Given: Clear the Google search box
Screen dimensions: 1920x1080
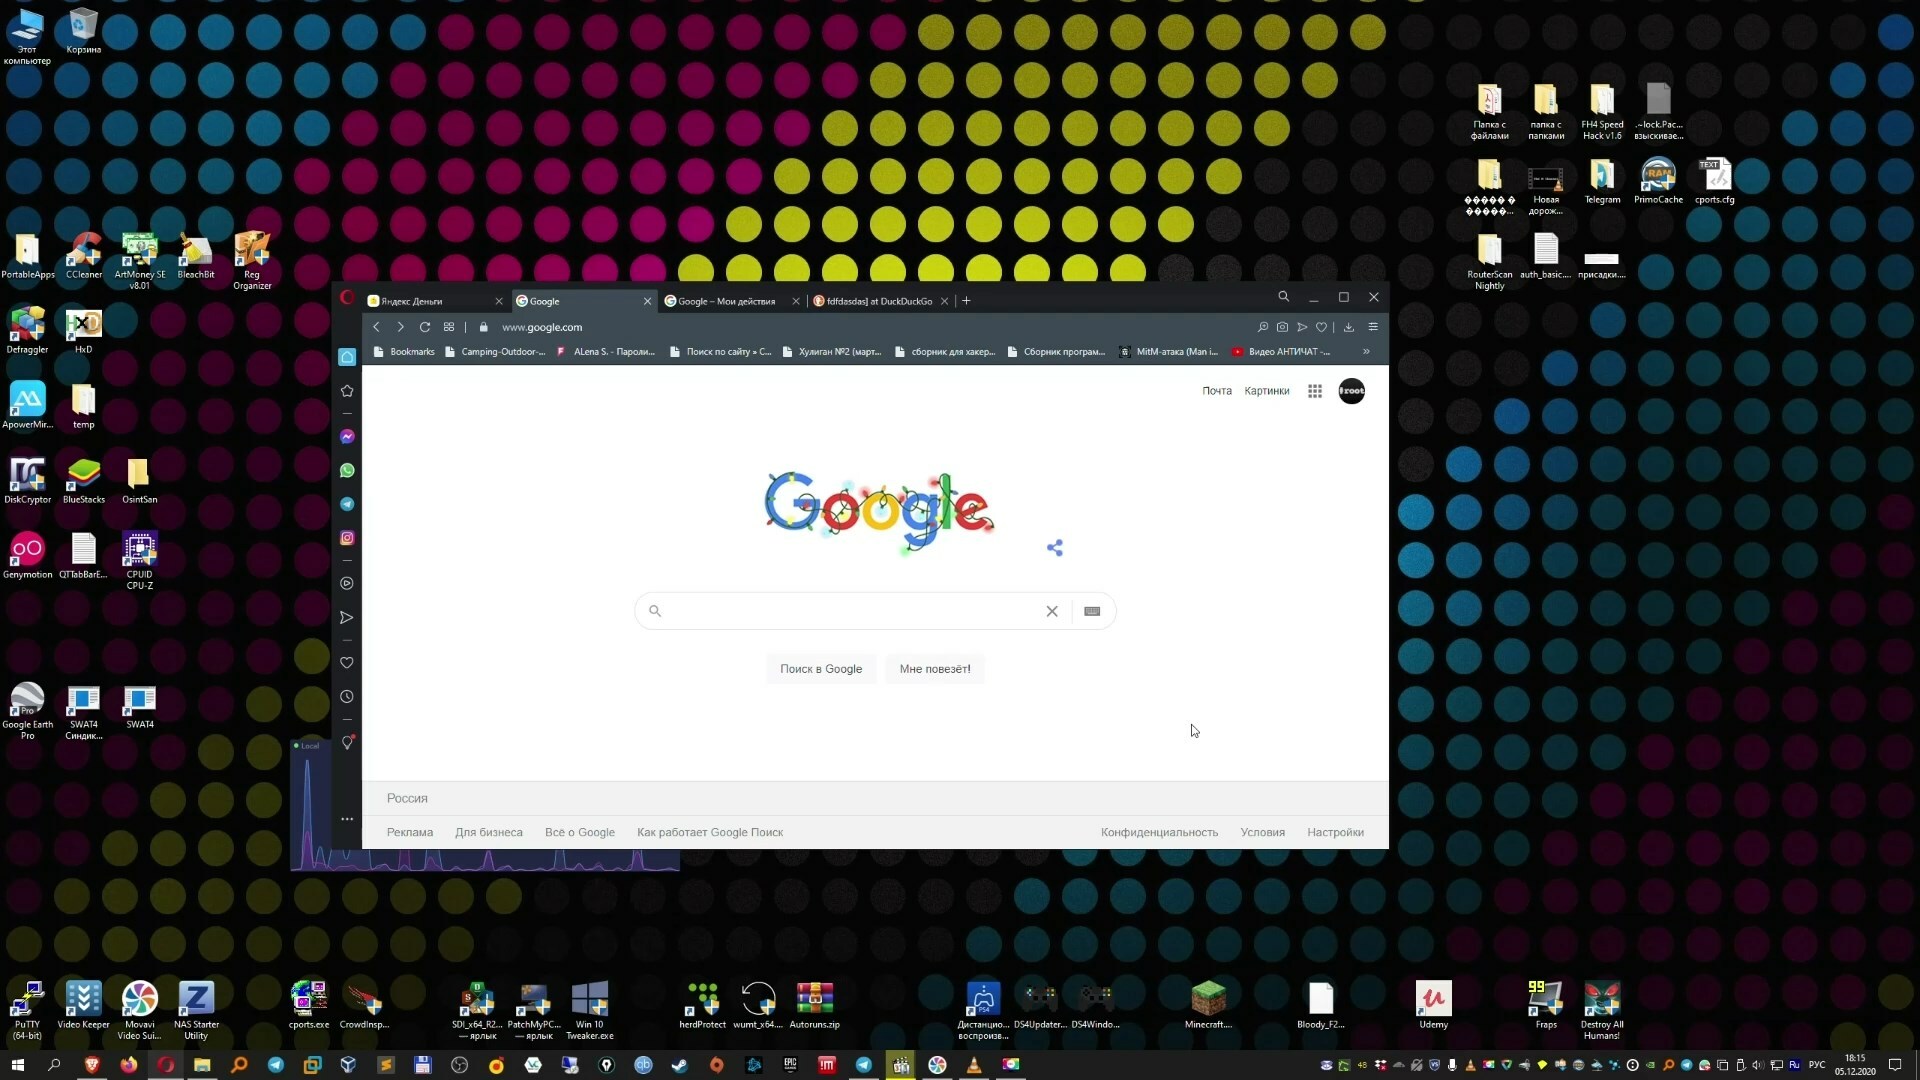Looking at the screenshot, I should coord(1052,611).
